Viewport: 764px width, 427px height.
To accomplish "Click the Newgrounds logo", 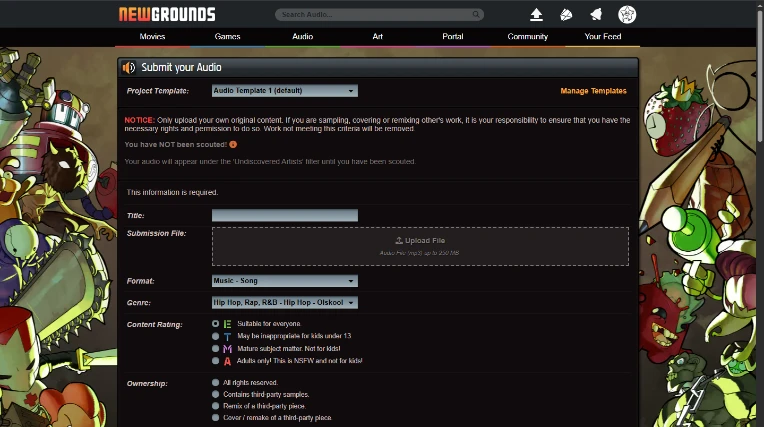I will [x=167, y=14].
